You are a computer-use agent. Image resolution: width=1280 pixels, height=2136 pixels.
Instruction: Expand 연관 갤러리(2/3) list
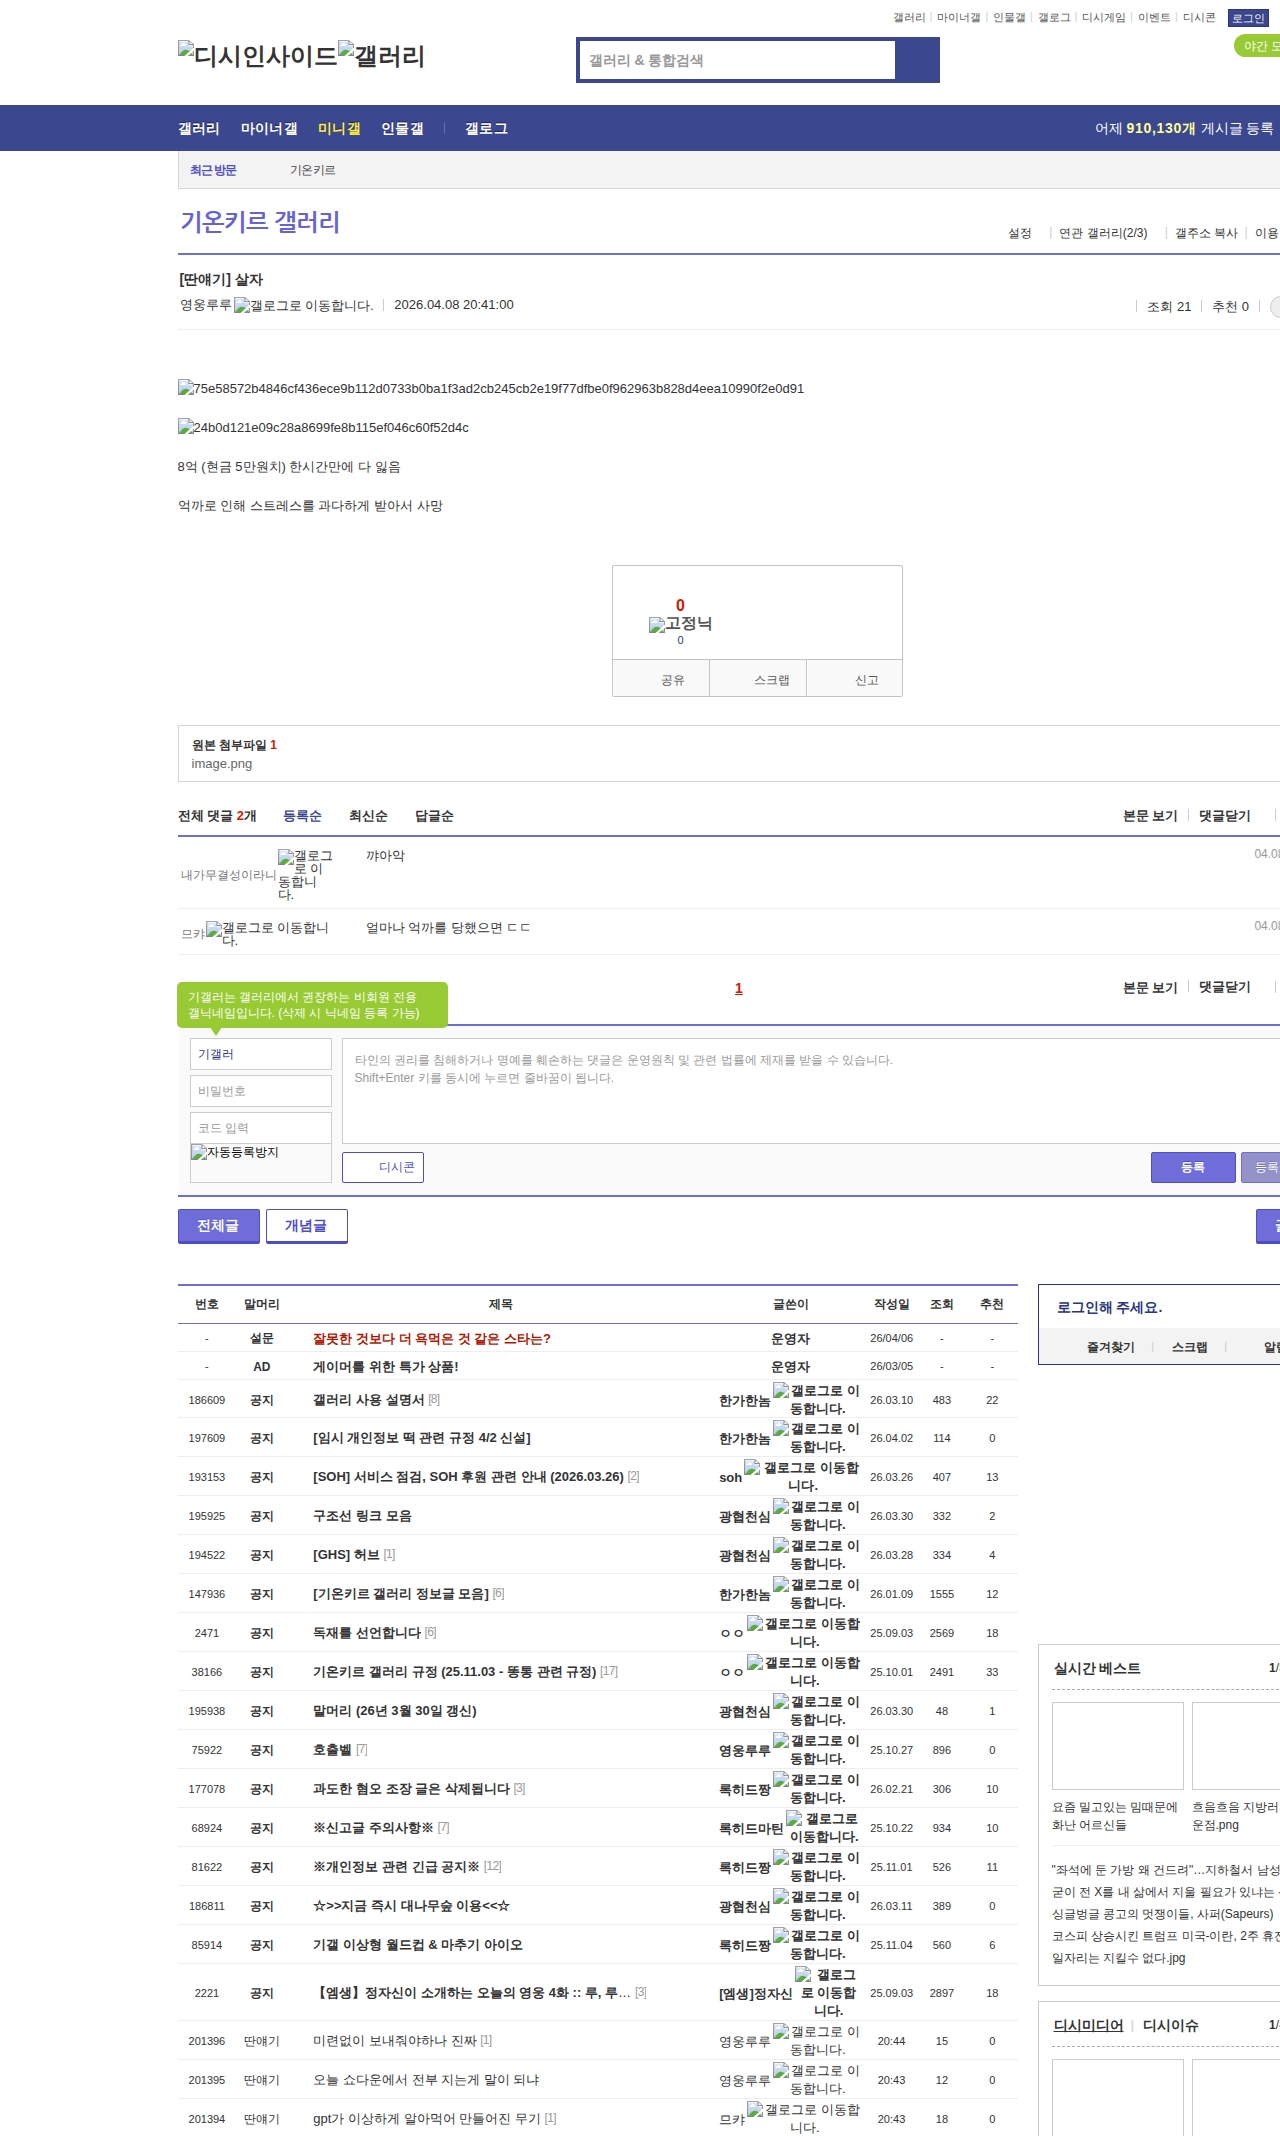1102,233
